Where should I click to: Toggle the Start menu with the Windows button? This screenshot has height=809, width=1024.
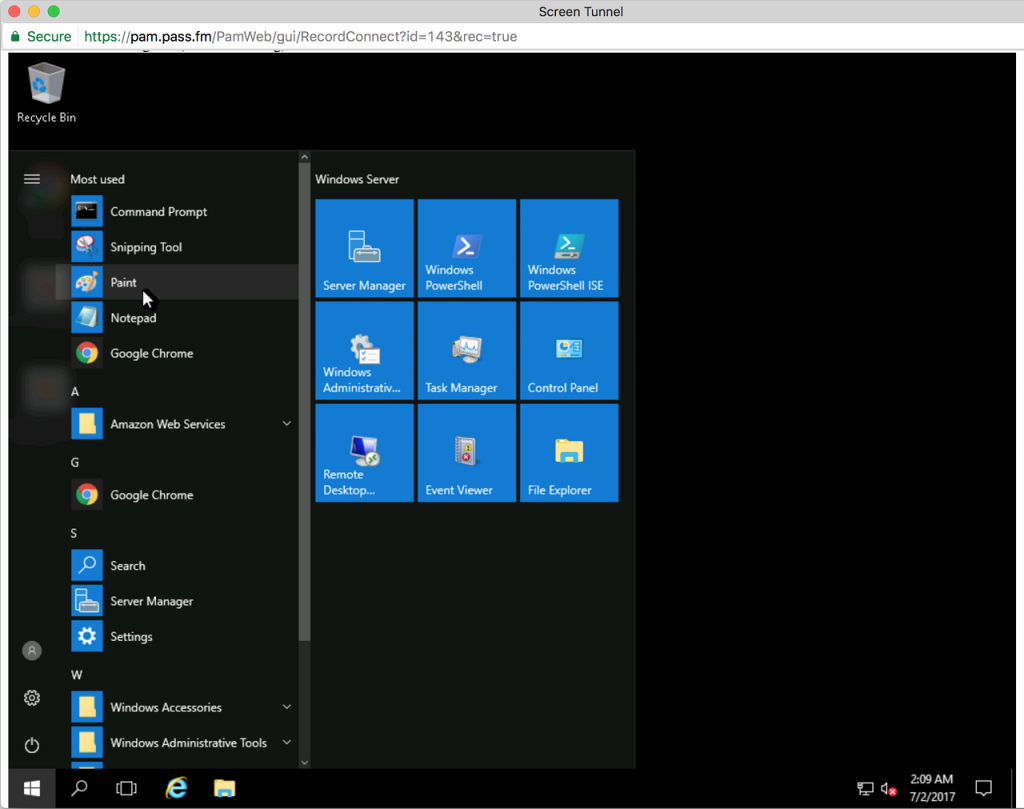pos(32,788)
